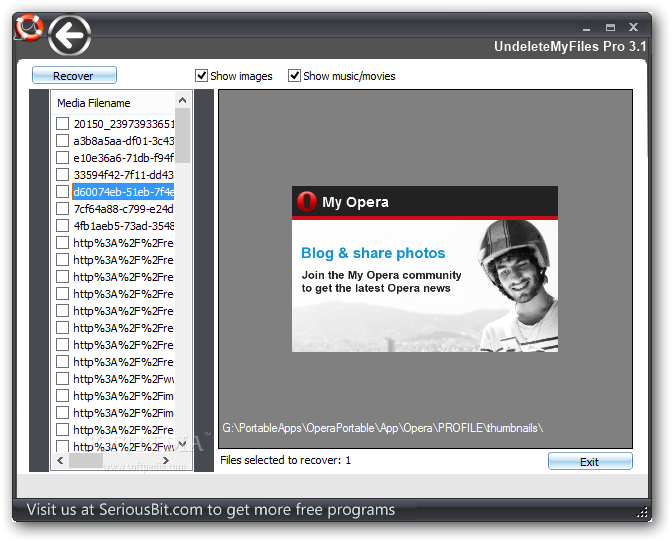Image resolution: width=672 pixels, height=542 pixels.
Task: Select the a3b8a5aa-df01-3c43 filename
Action: click(x=123, y=141)
